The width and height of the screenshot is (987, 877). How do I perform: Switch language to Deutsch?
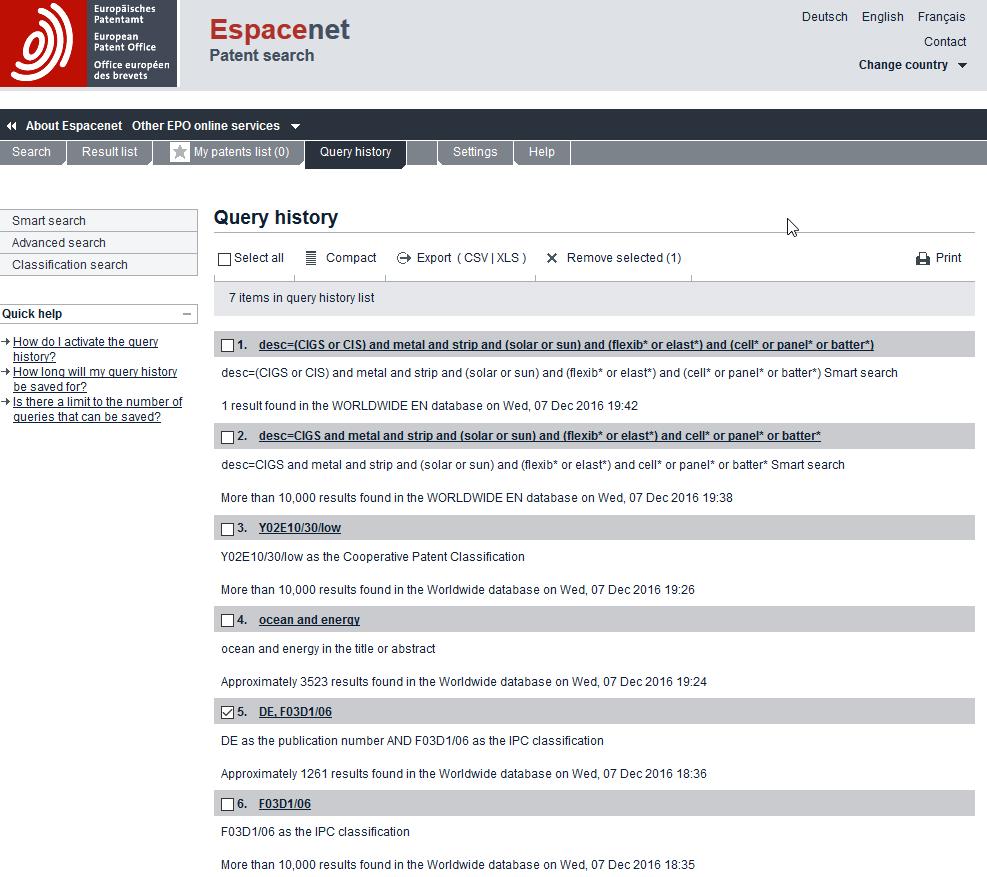(825, 17)
